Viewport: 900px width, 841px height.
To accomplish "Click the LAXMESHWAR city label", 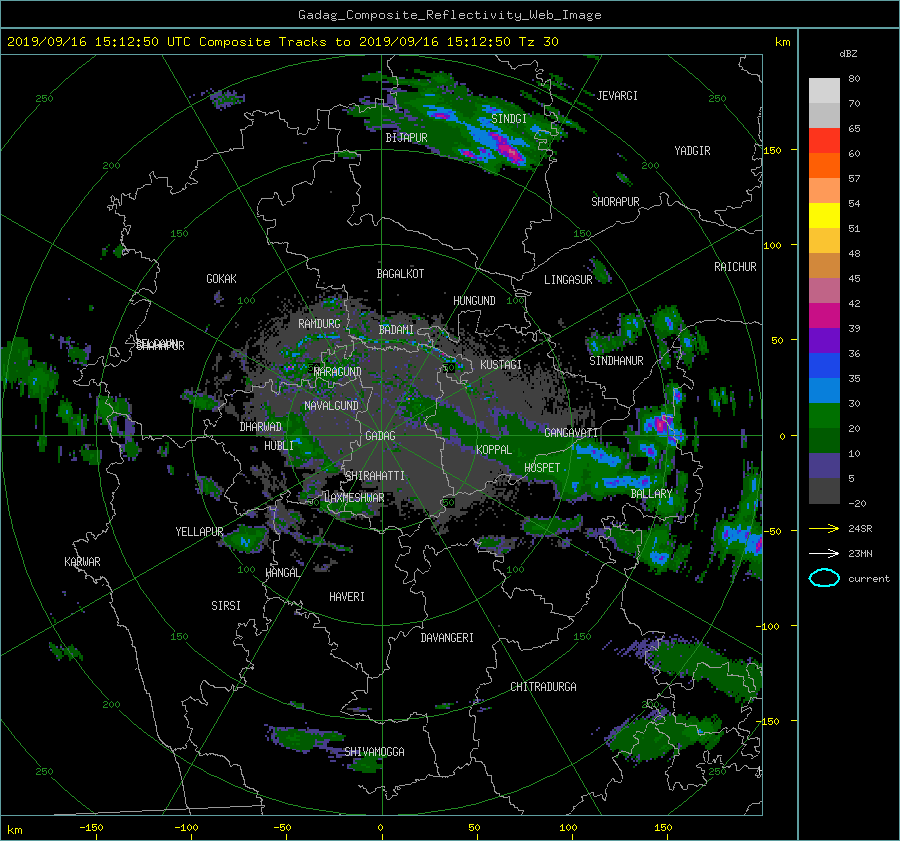I will pyautogui.click(x=354, y=498).
